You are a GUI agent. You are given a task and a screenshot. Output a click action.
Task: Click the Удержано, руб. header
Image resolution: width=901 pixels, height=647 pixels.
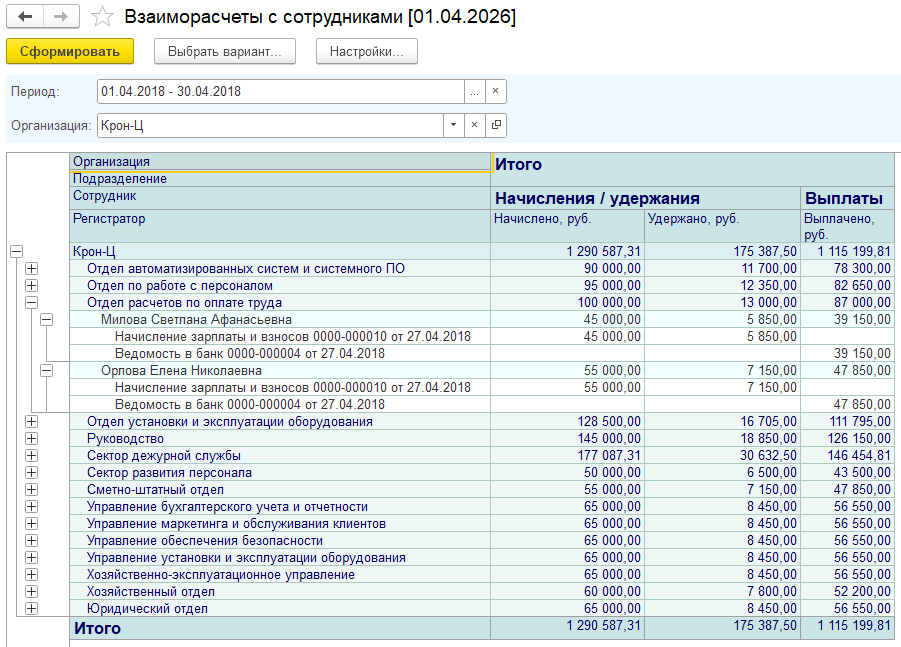pos(722,226)
